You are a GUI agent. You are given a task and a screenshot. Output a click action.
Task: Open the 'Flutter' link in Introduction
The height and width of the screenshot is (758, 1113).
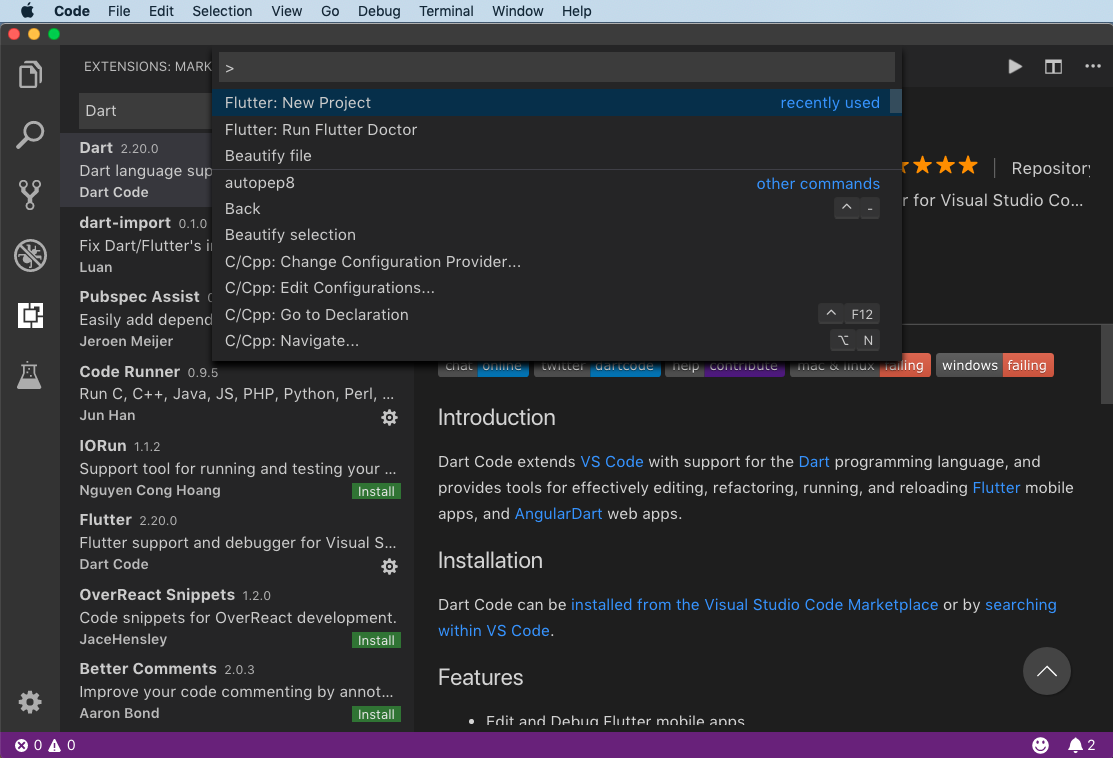[x=996, y=488]
